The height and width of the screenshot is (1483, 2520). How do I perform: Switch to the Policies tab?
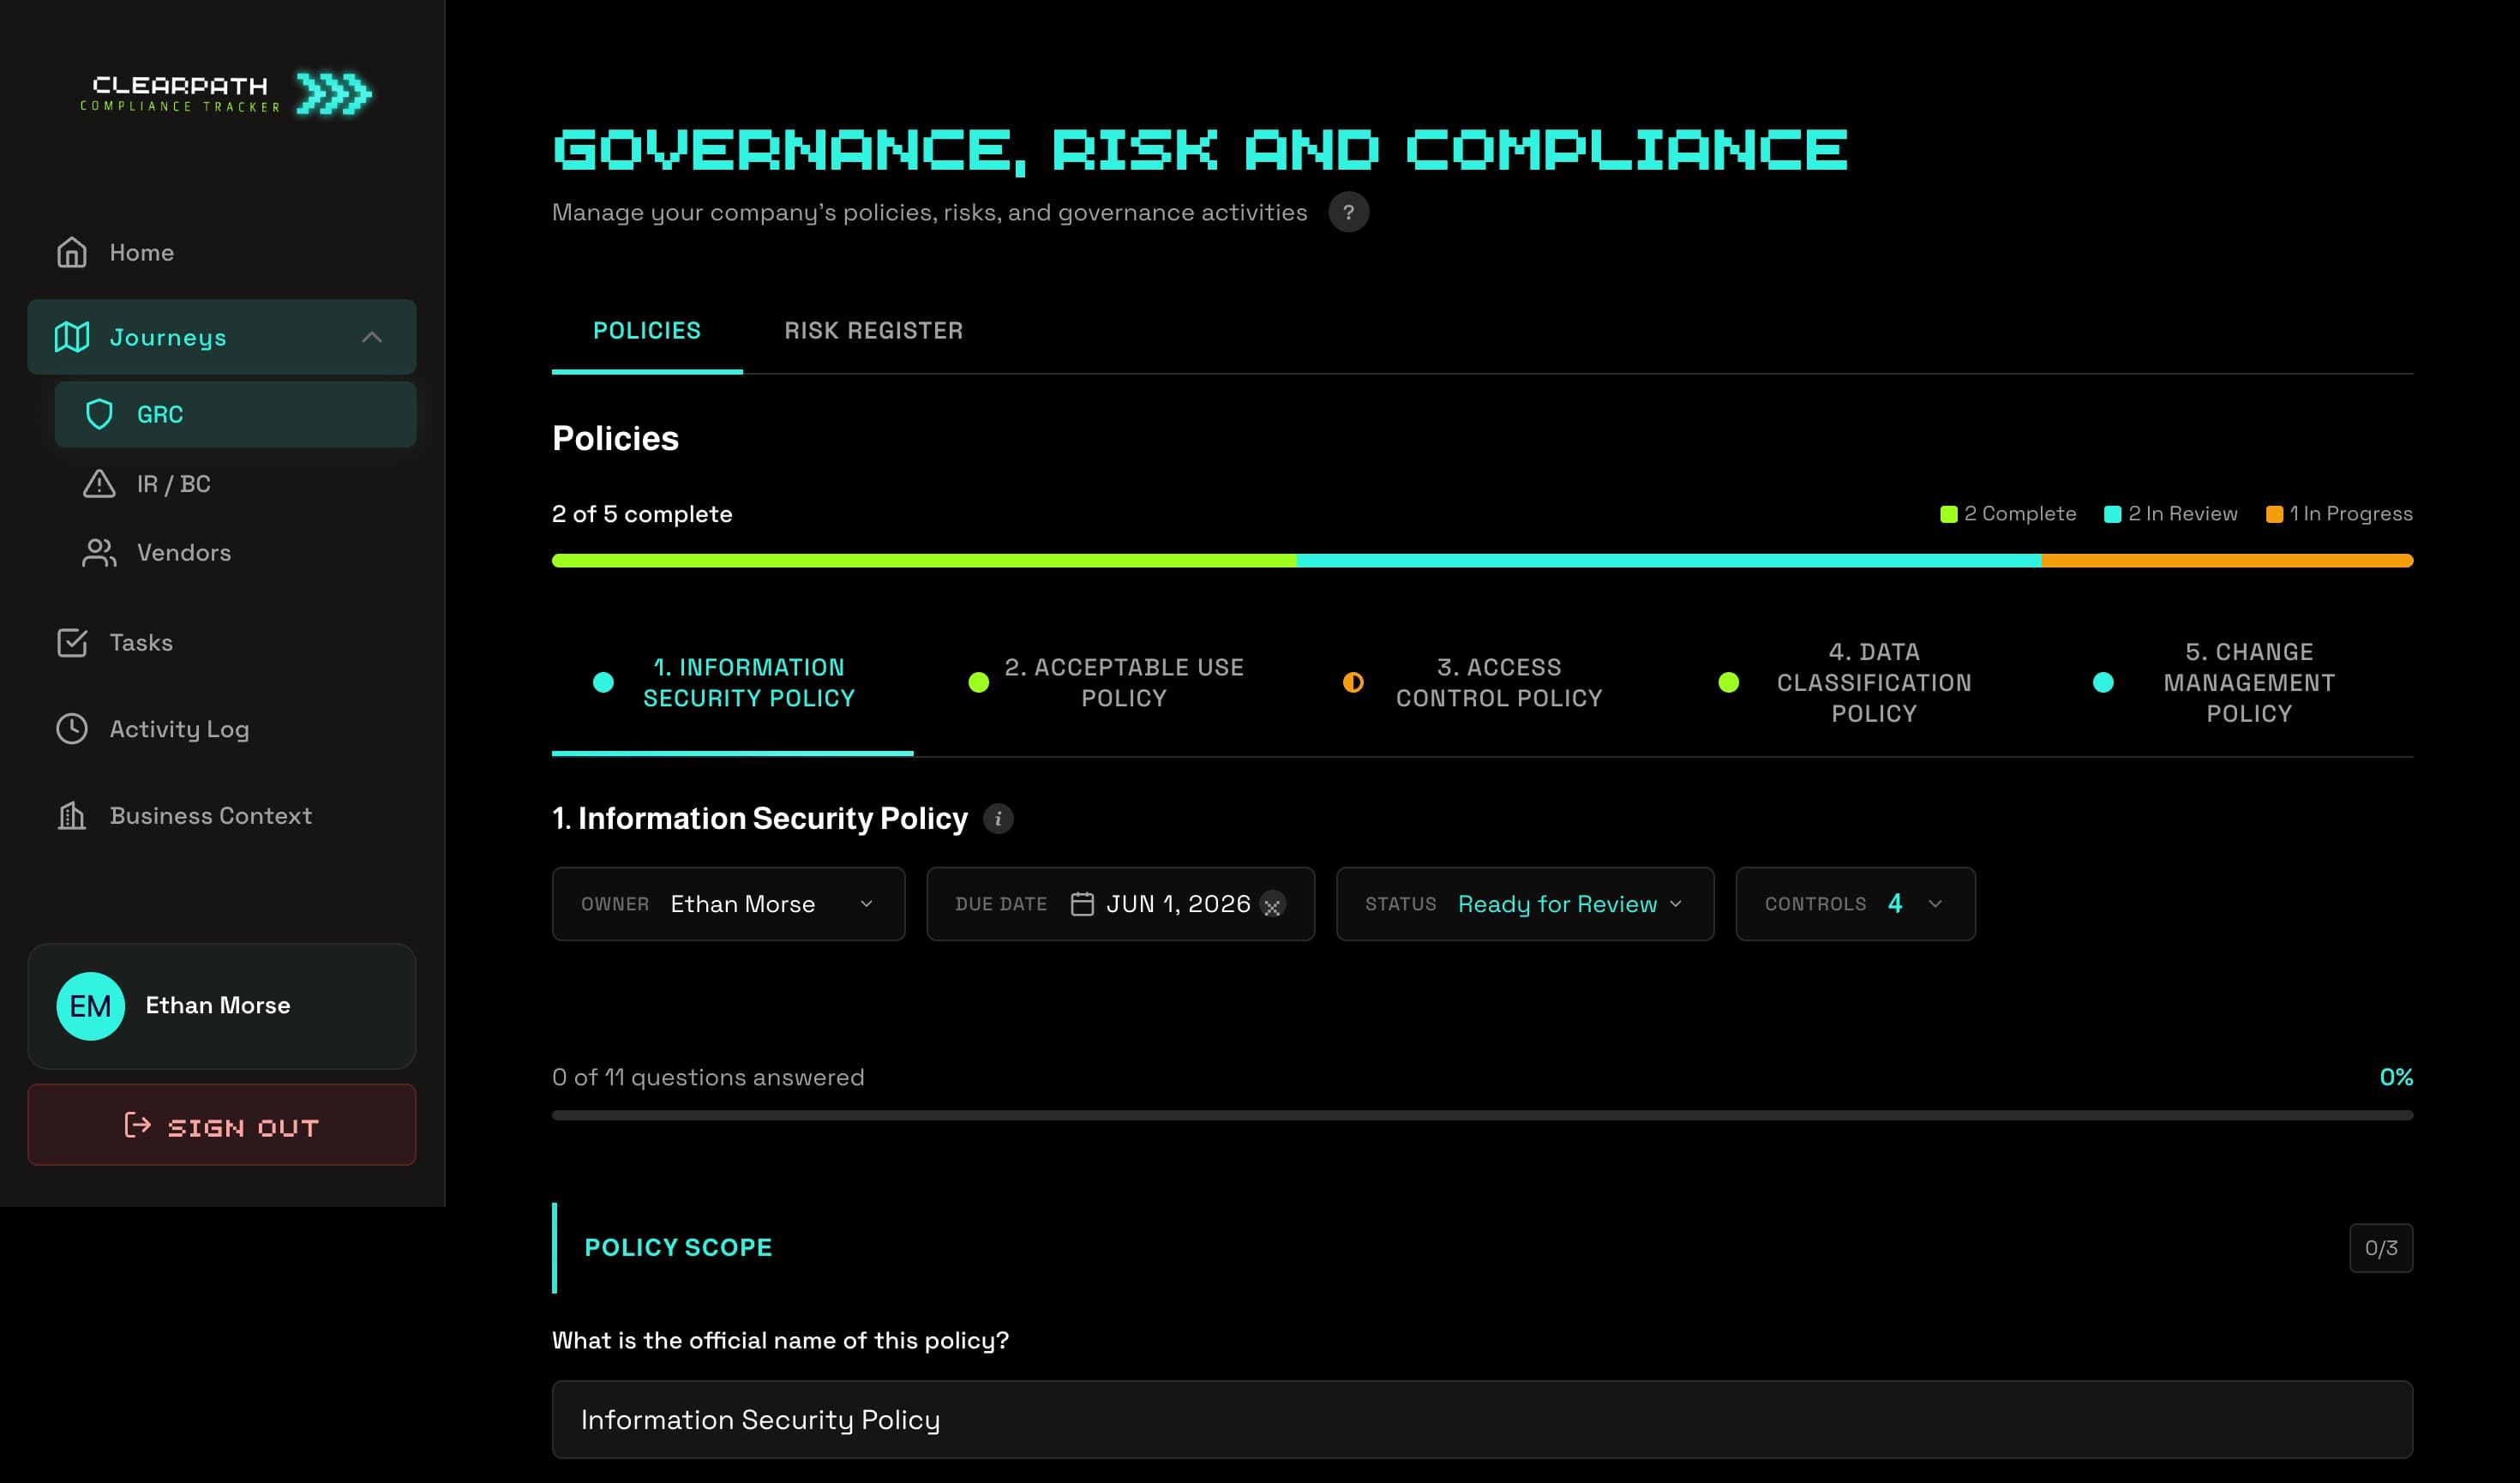[x=647, y=331]
